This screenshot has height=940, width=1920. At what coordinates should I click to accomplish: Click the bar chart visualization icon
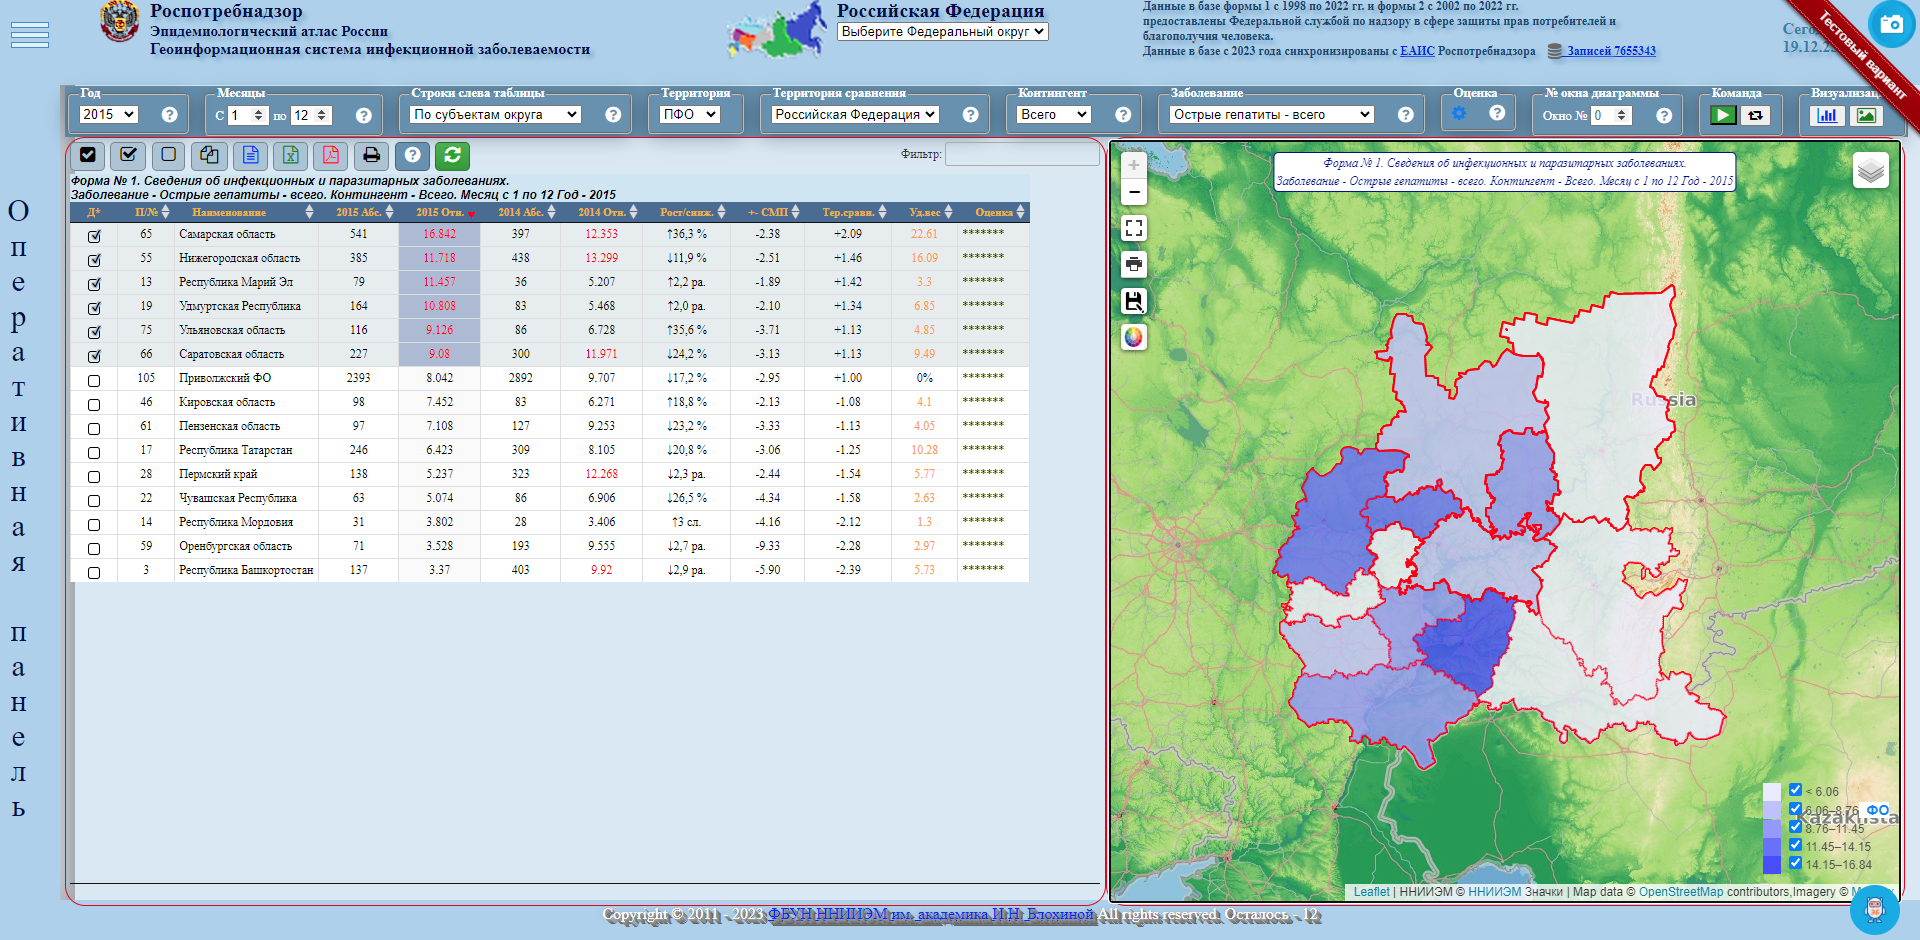coord(1827,115)
